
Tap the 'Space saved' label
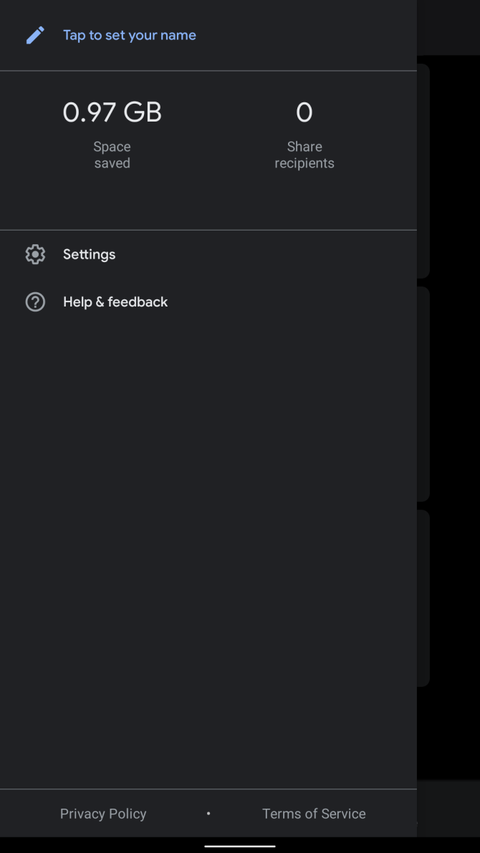tap(112, 155)
